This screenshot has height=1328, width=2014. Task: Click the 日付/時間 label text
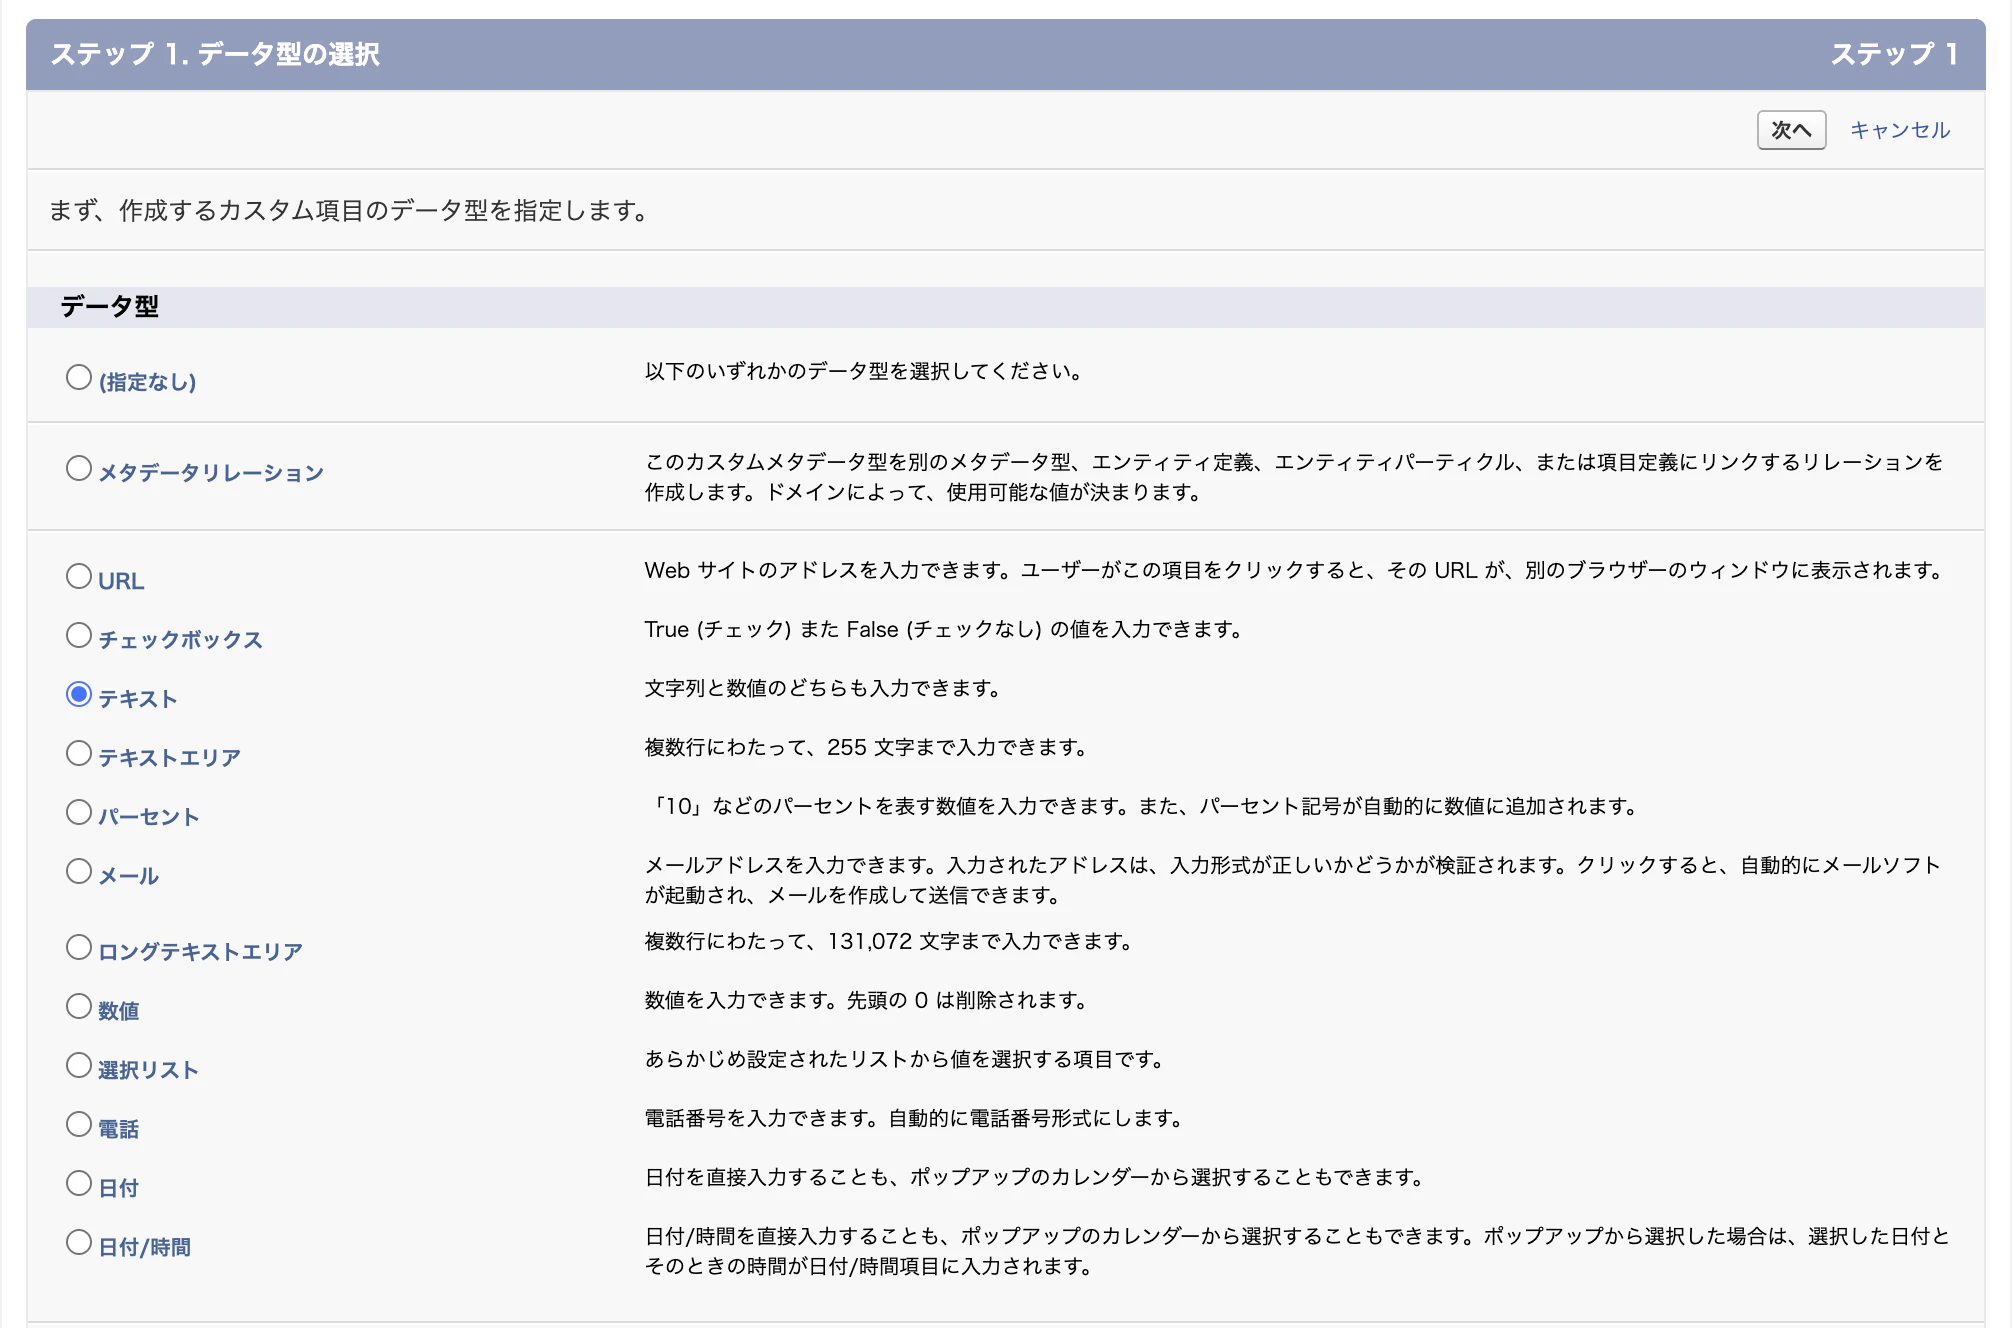click(x=144, y=1247)
